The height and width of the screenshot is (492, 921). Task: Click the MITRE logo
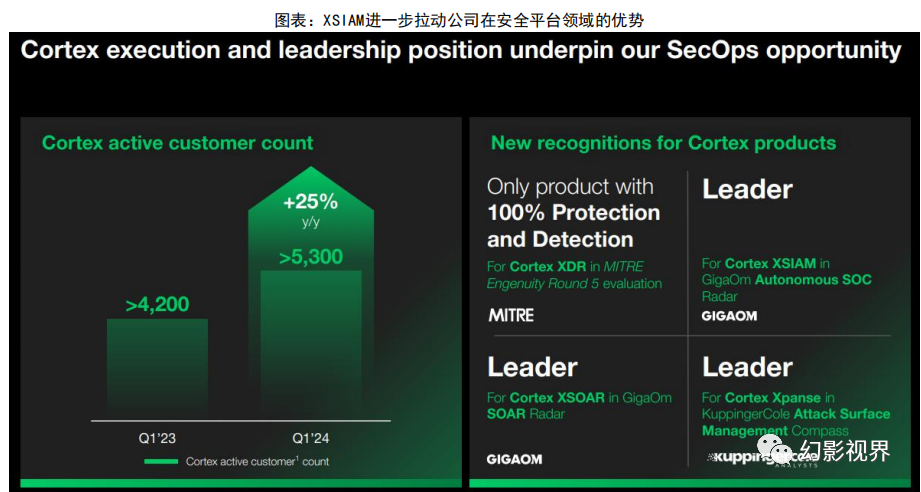[x=511, y=315]
